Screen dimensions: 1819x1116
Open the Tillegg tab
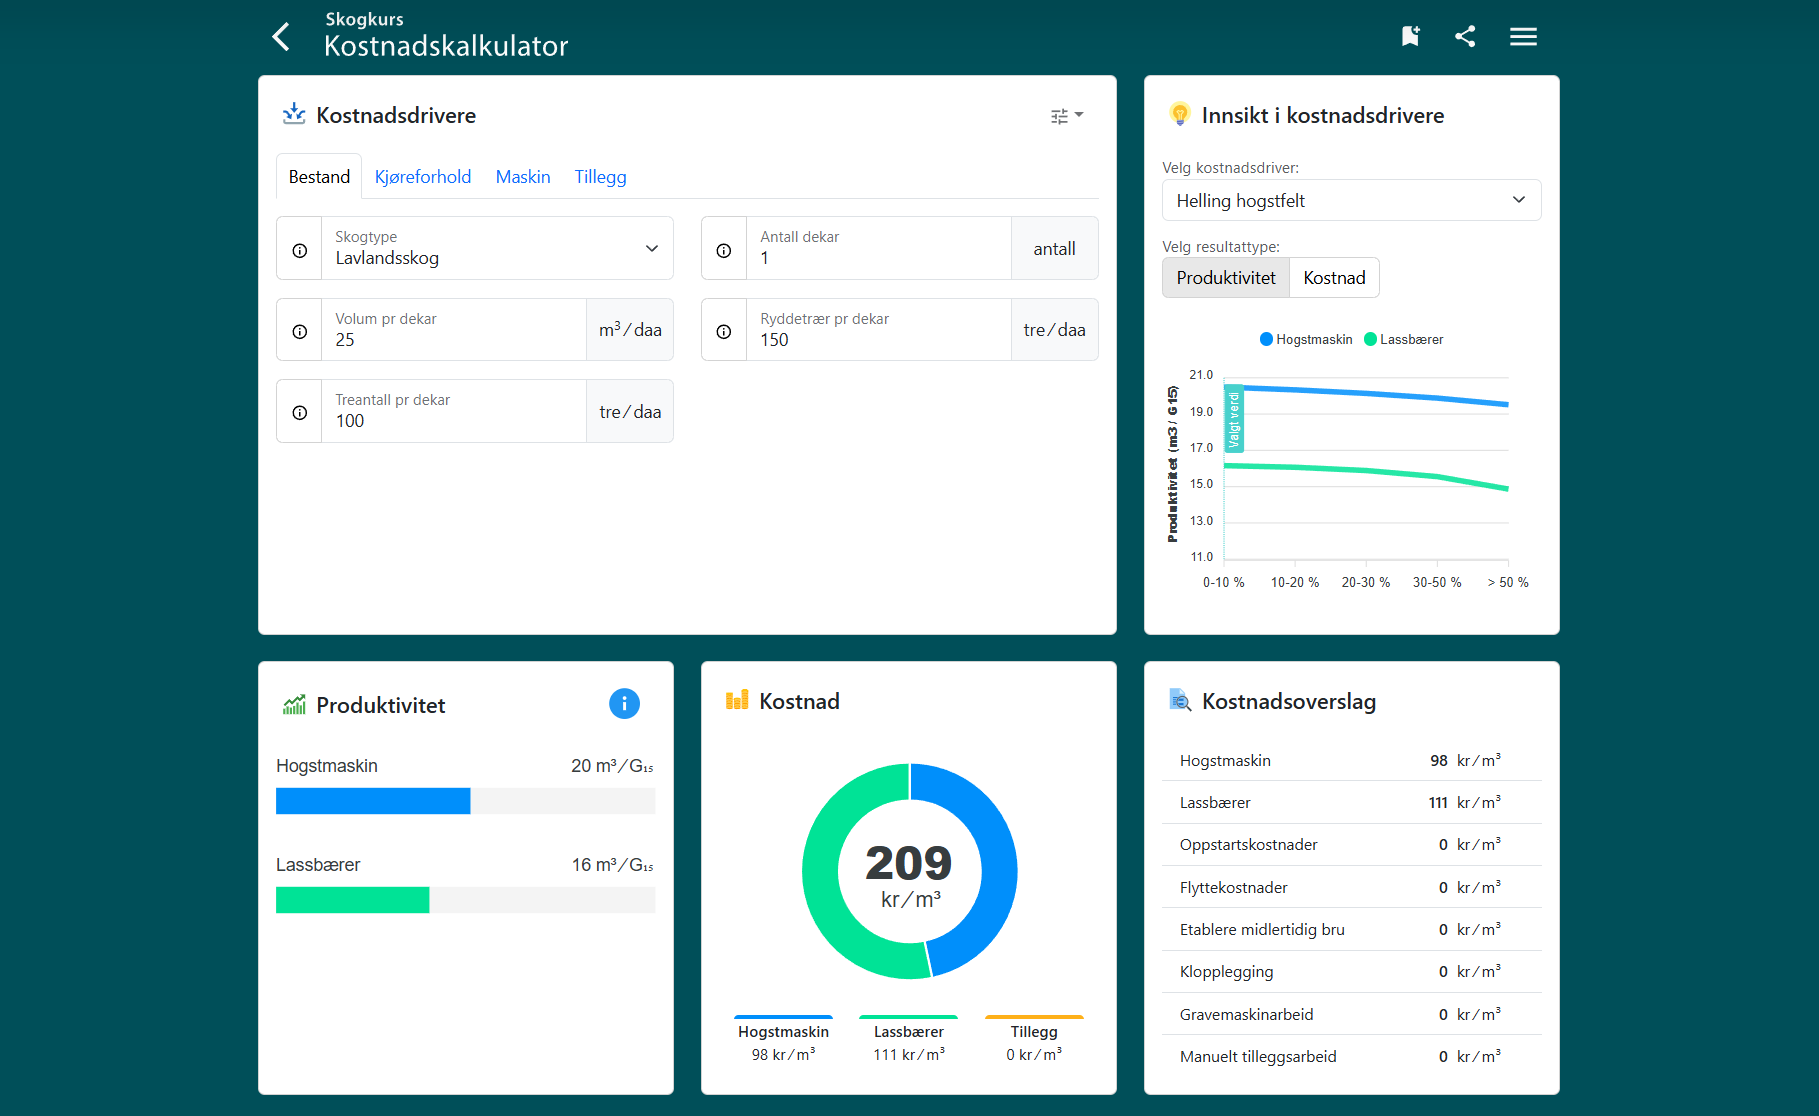pos(600,177)
